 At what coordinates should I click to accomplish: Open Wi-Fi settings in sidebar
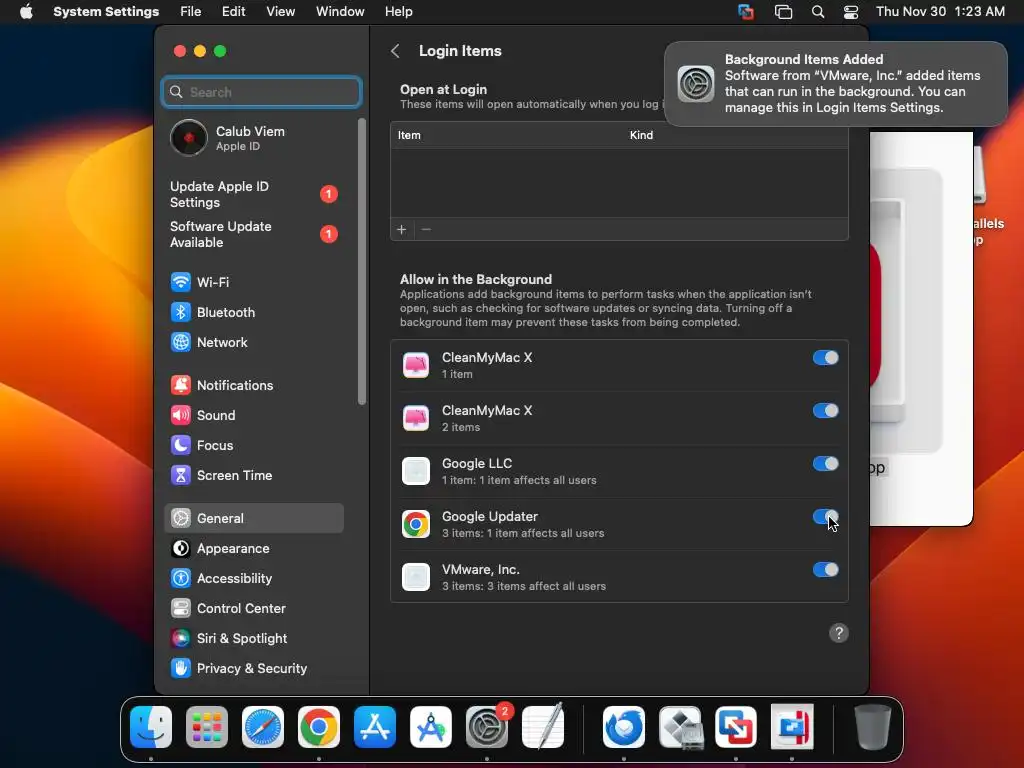coord(253,282)
